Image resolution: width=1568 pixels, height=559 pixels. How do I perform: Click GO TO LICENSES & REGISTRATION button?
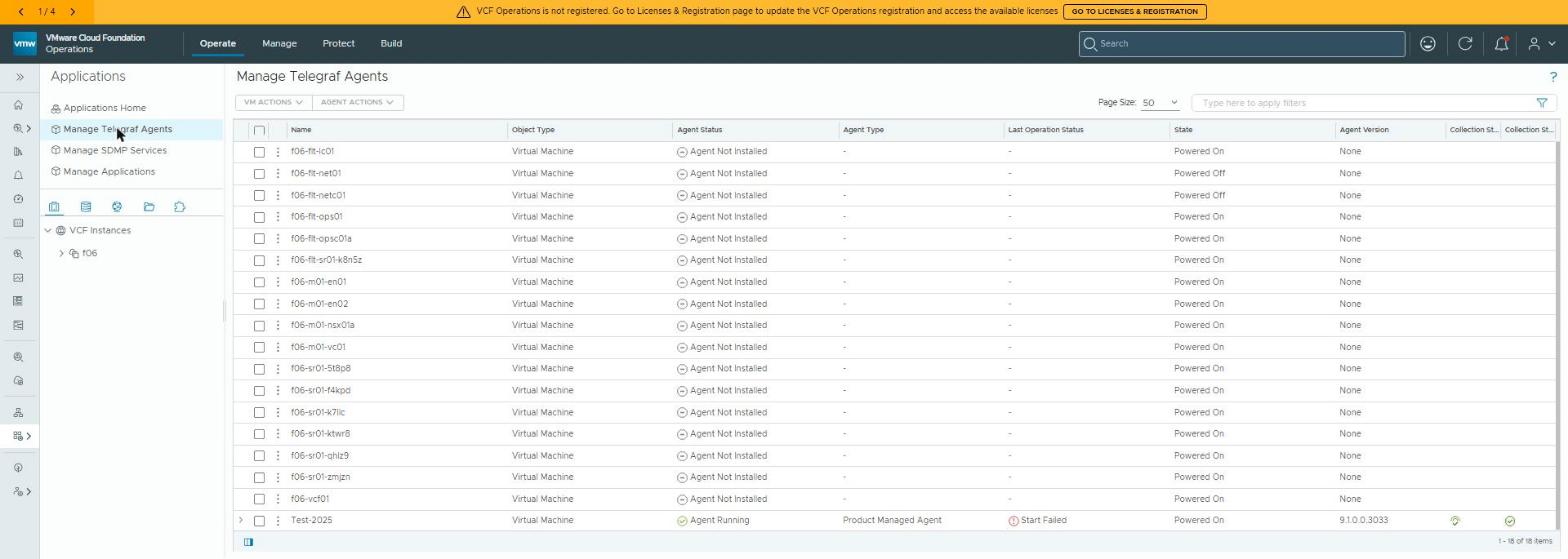pyautogui.click(x=1134, y=12)
